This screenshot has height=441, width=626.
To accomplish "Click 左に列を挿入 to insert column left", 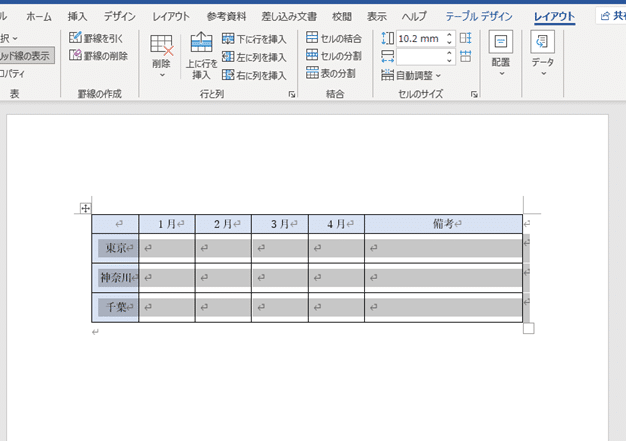I will click(254, 57).
